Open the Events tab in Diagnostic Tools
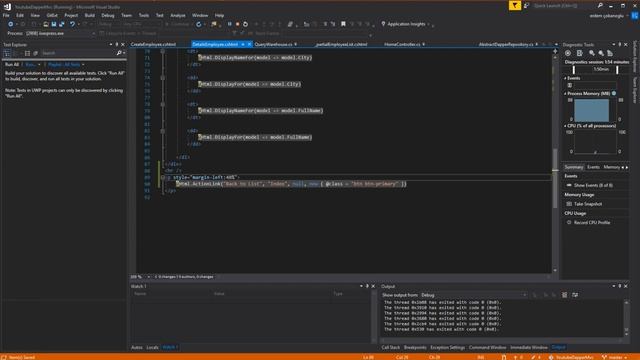The height and width of the screenshot is (360, 640). 593,167
